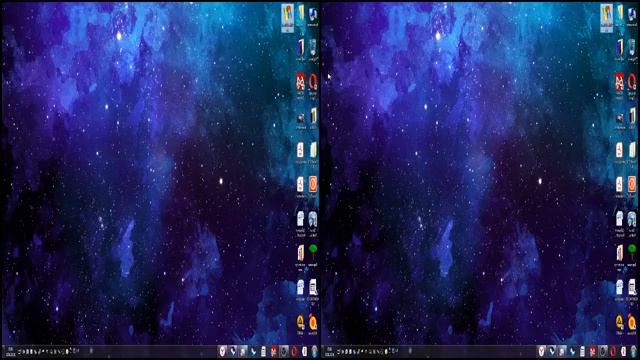Click the highlighted selected icon on left desktop
The width and height of the screenshot is (640, 360).
(288, 18)
